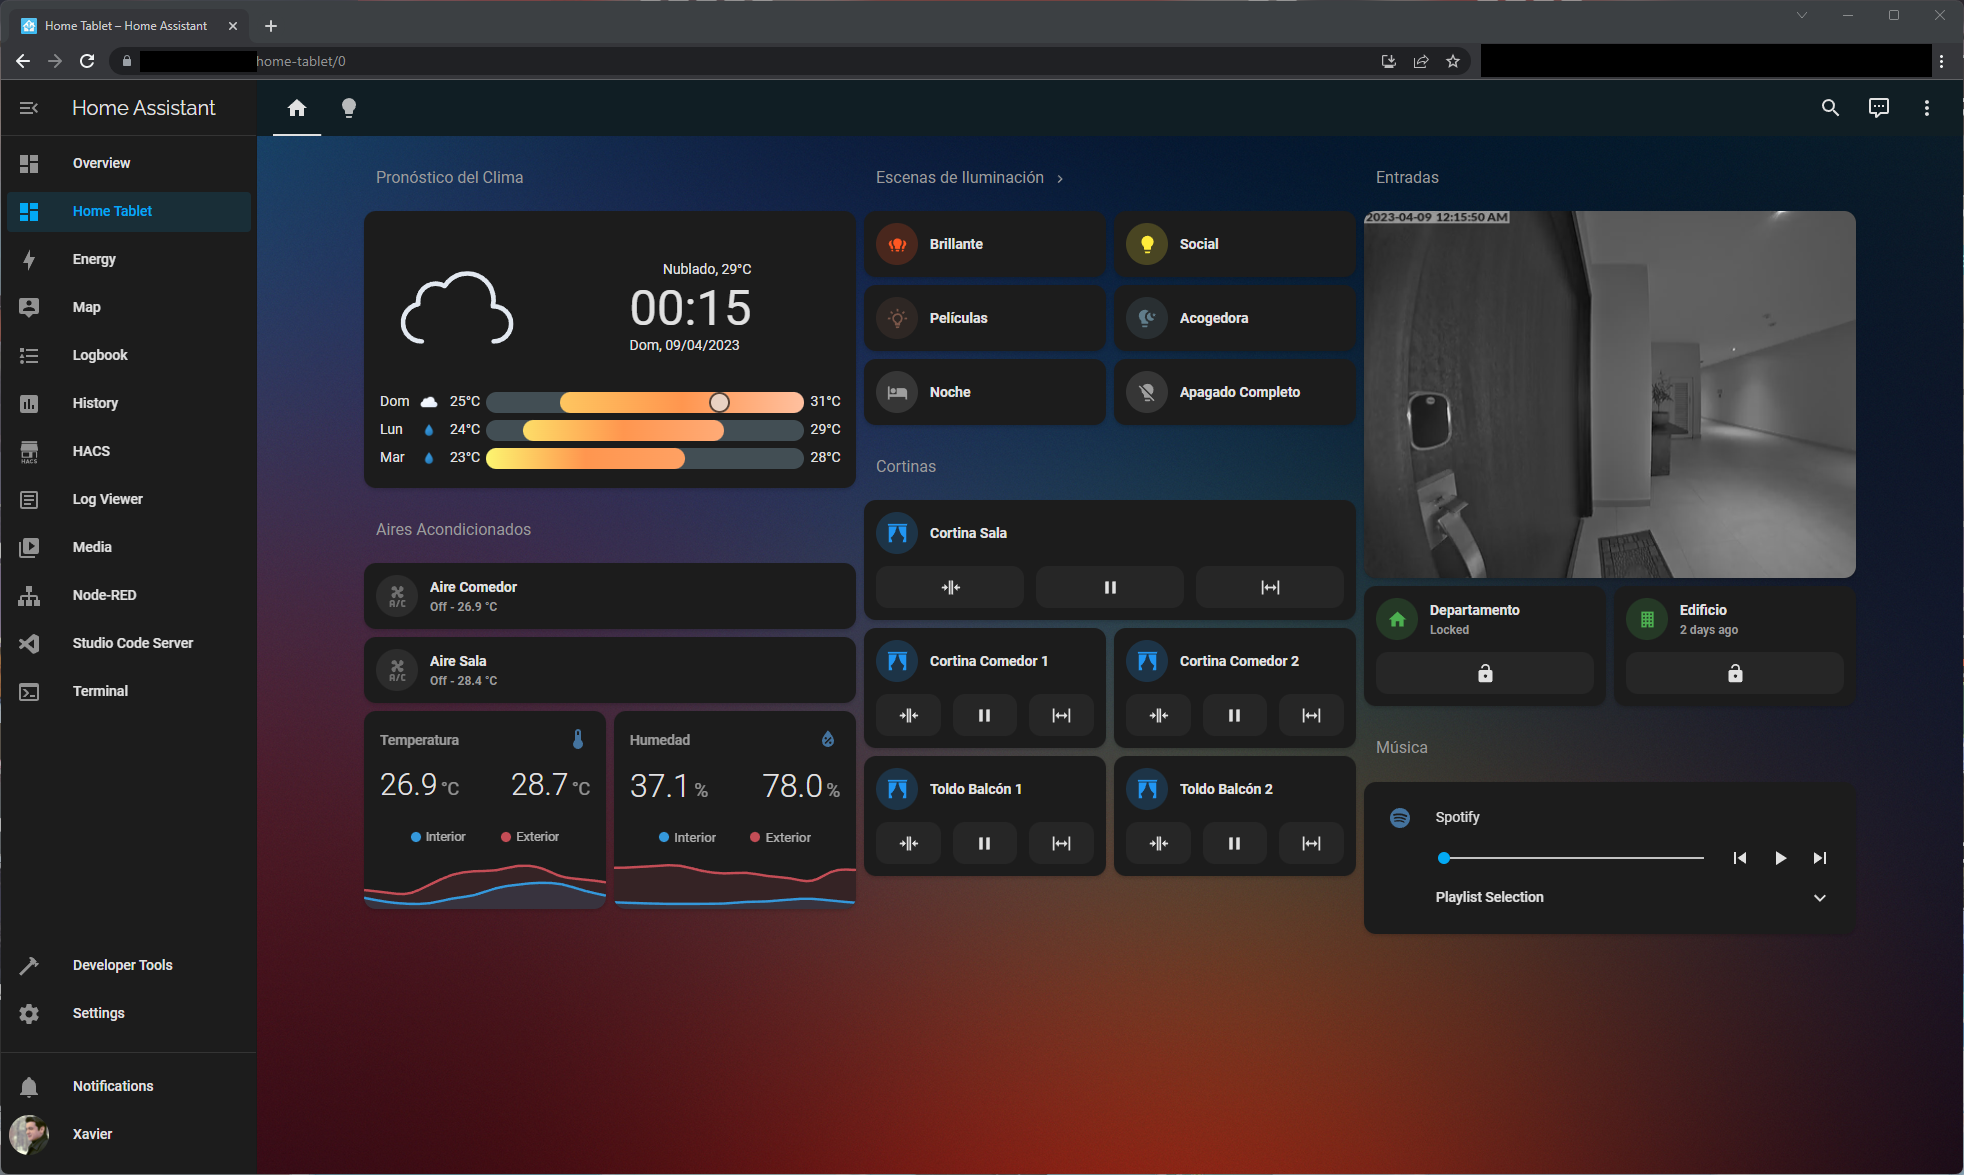1964x1175 pixels.
Task: Open the Home Assistant overflow menu
Action: 1926,107
